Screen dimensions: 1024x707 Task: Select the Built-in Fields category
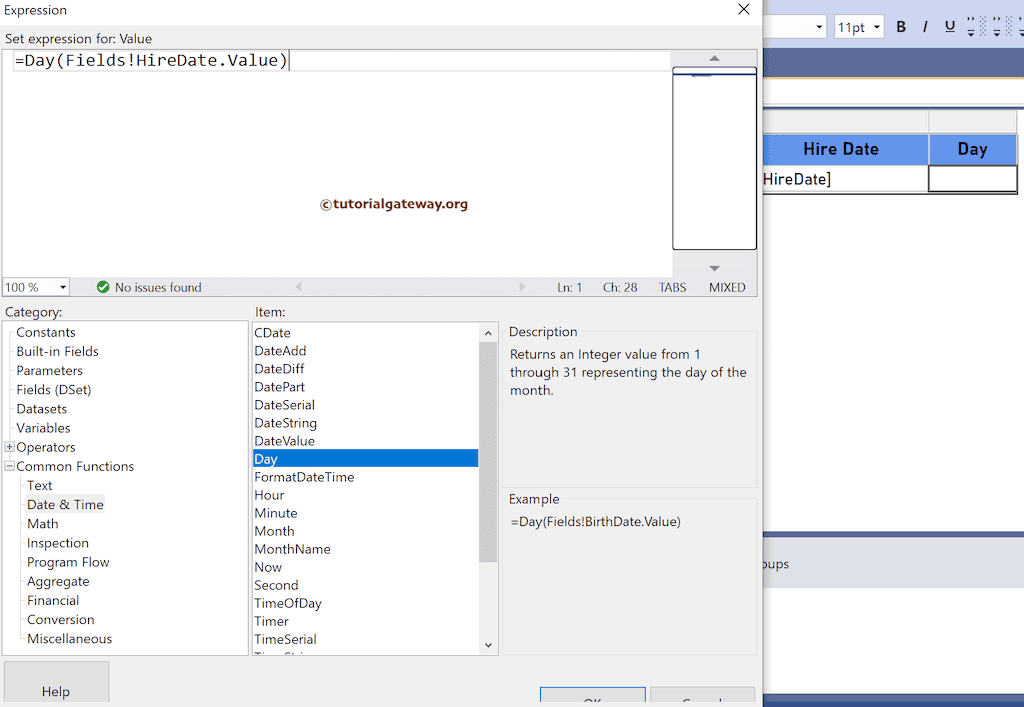coord(57,351)
